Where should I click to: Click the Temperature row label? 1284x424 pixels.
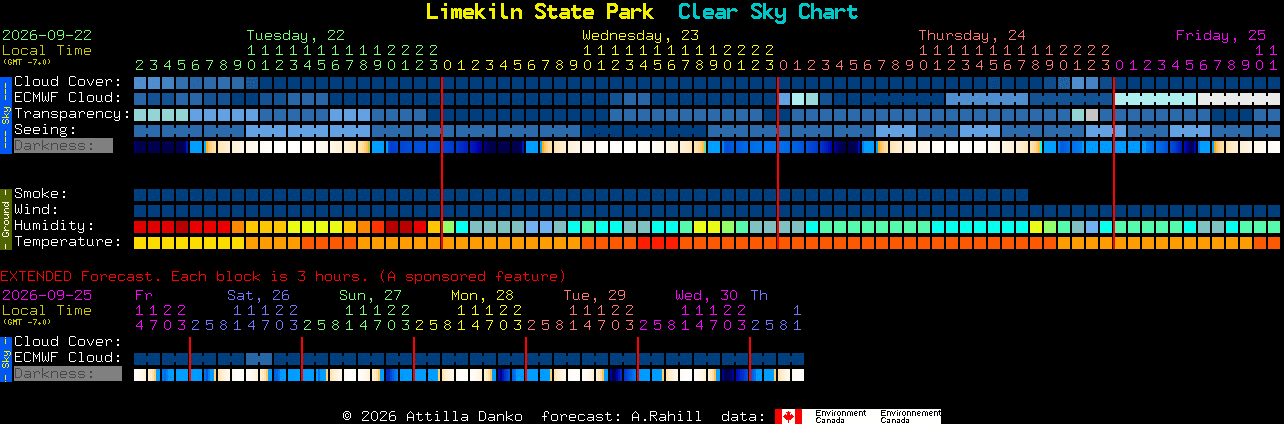(x=67, y=242)
